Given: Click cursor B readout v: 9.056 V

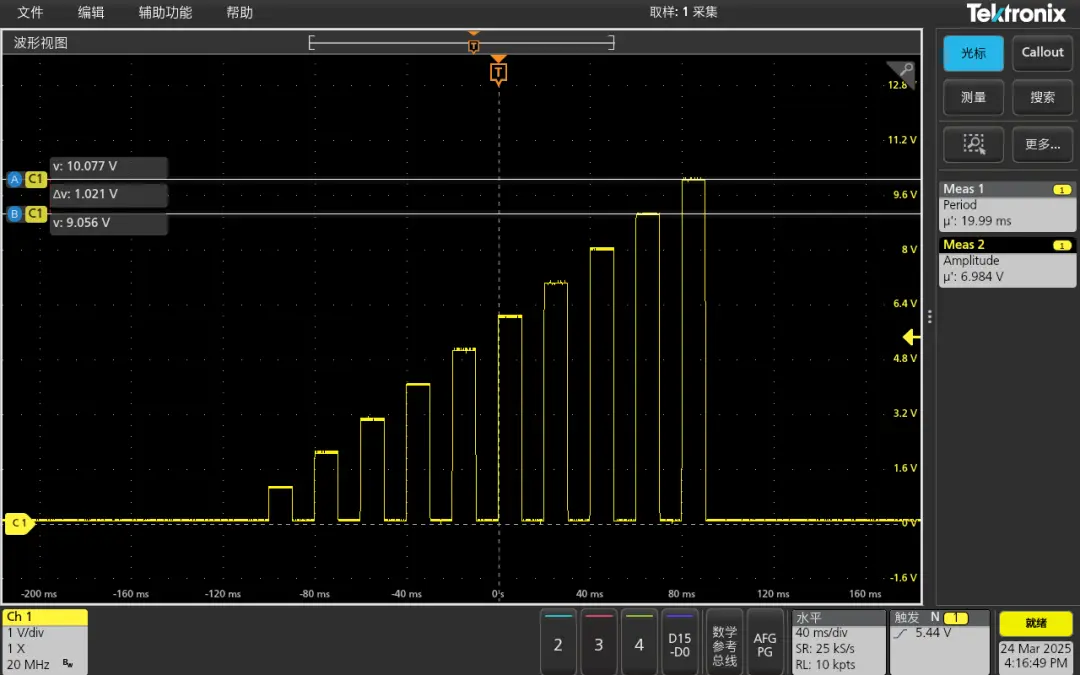Looking at the screenshot, I should [x=109, y=223].
